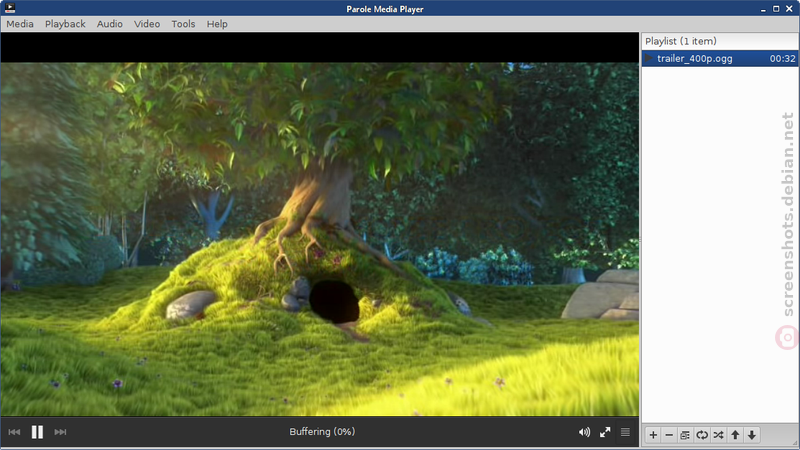This screenshot has width=800, height=450.
Task: Move playlist item up
Action: click(735, 435)
